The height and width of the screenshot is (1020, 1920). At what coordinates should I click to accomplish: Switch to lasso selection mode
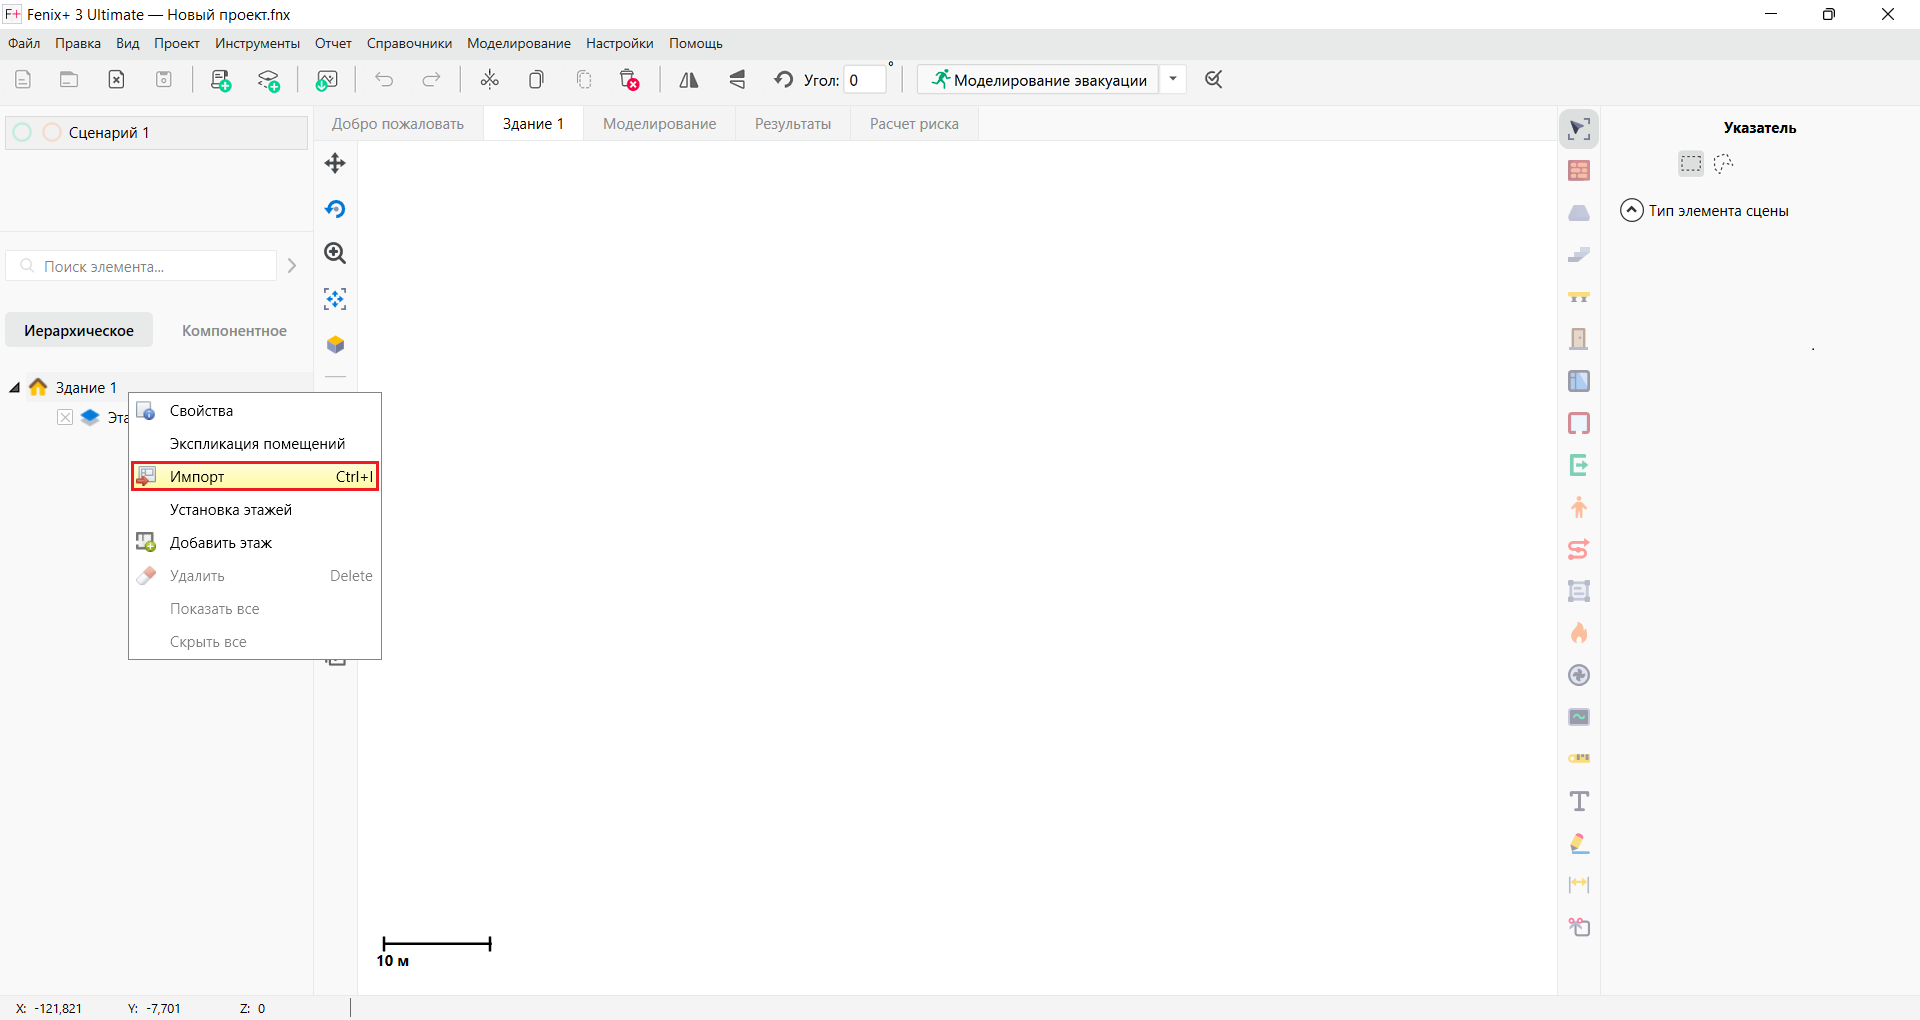click(x=1723, y=163)
